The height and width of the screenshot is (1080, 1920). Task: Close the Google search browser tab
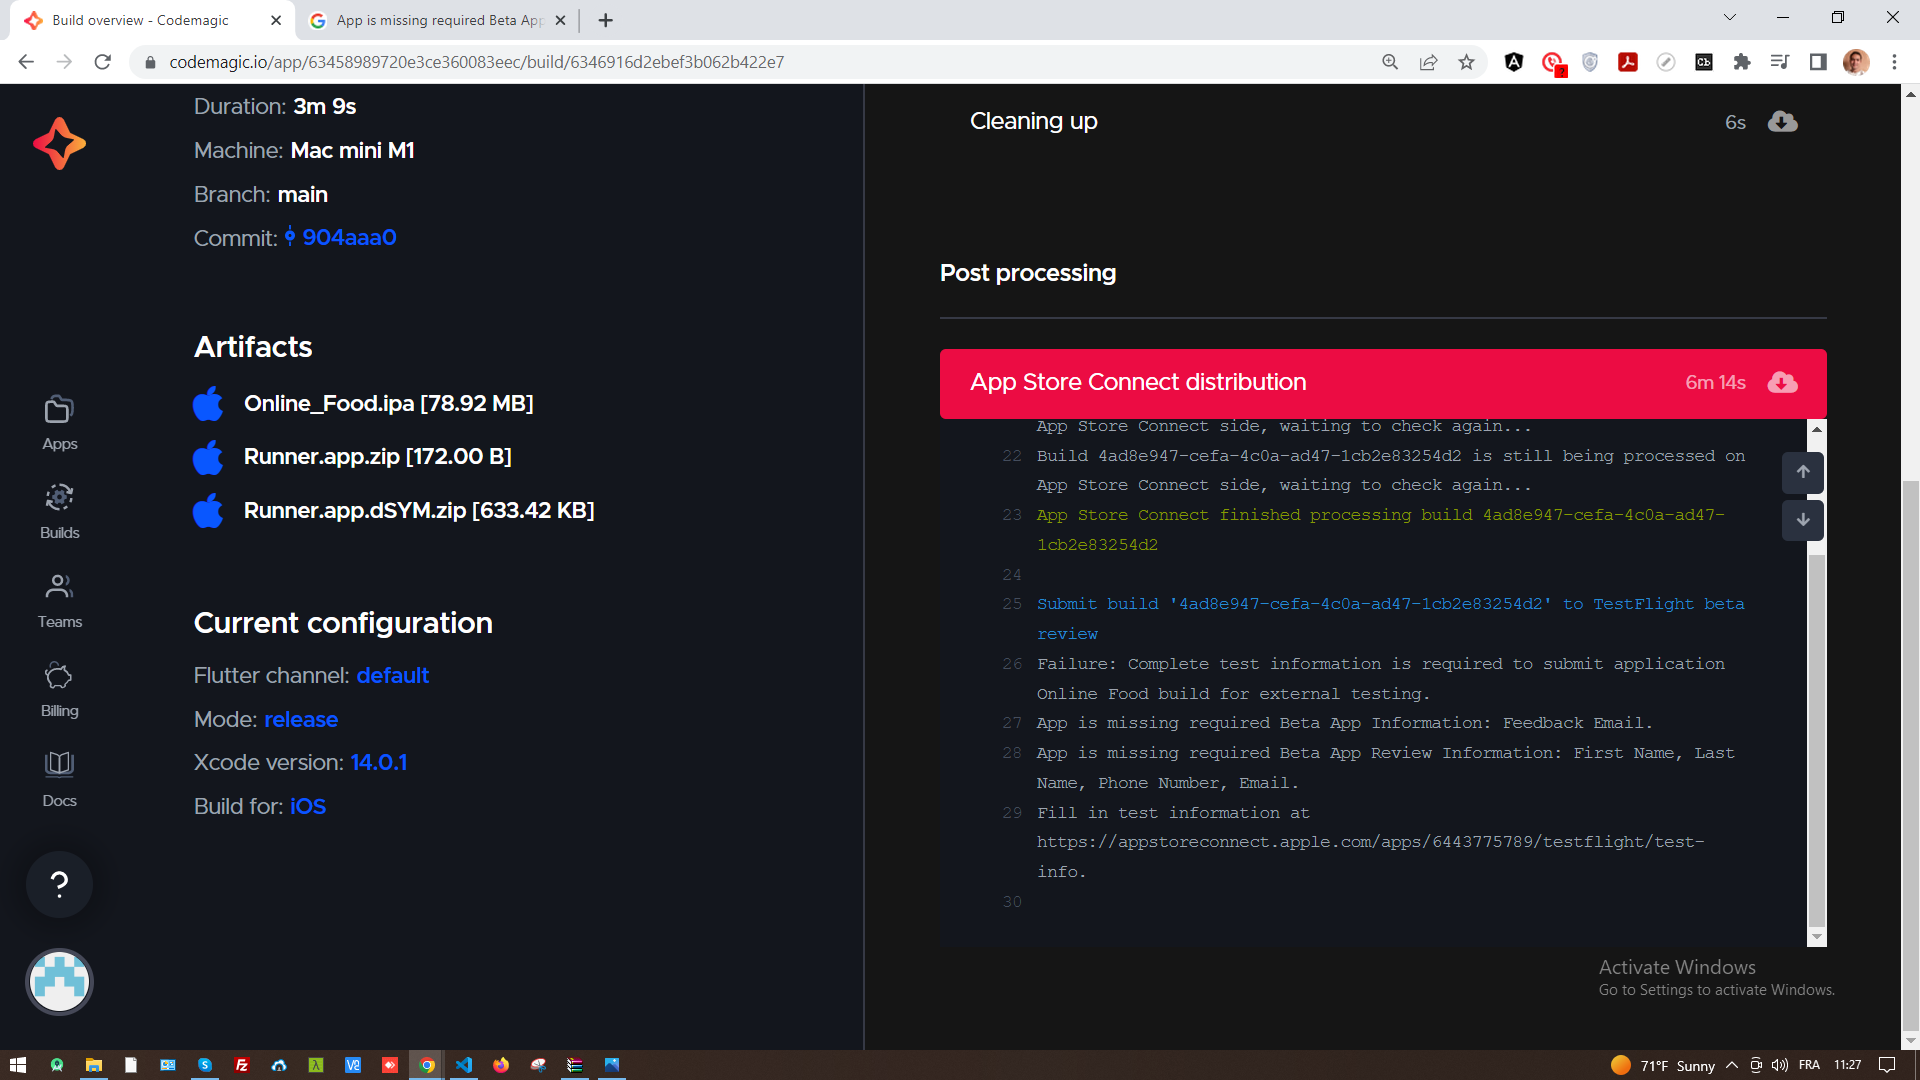coord(560,20)
